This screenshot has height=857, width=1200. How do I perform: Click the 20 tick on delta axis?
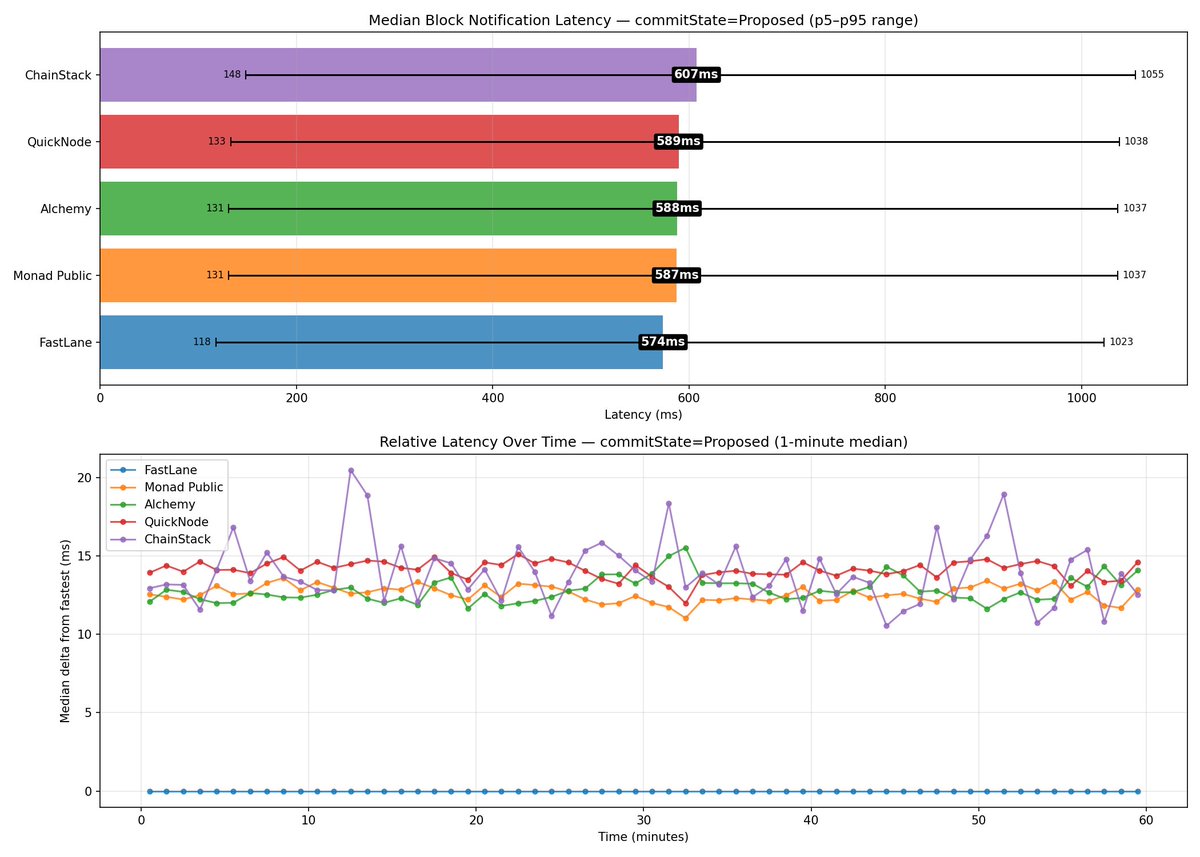pos(84,478)
